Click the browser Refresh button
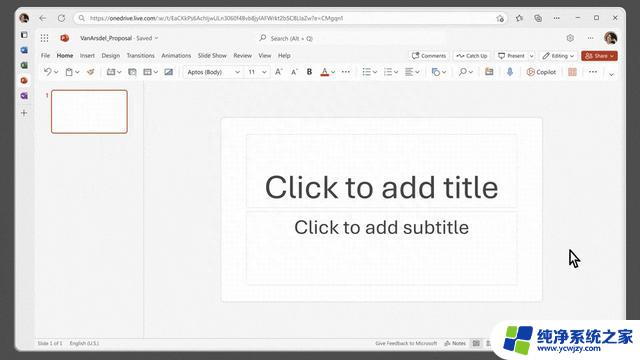This screenshot has width=640, height=360. click(61, 18)
